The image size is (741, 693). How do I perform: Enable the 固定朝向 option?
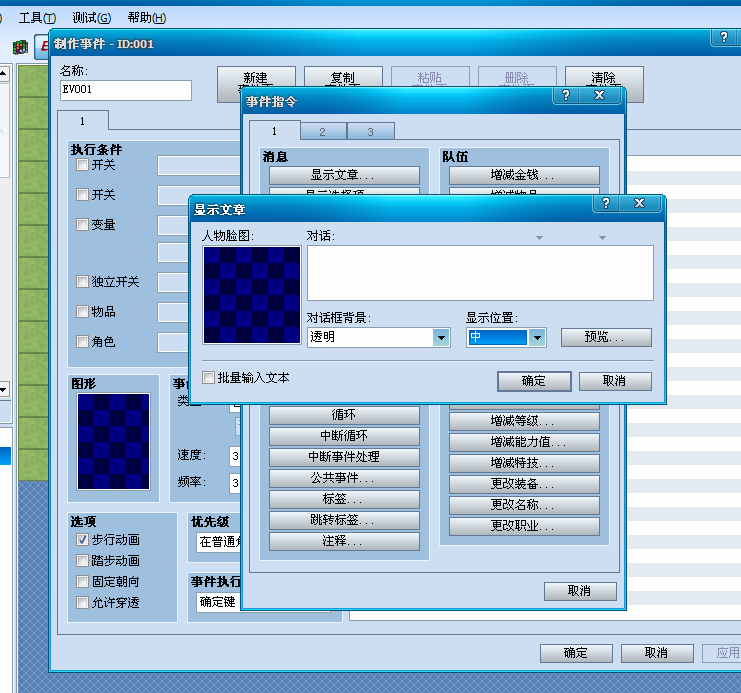[x=82, y=581]
